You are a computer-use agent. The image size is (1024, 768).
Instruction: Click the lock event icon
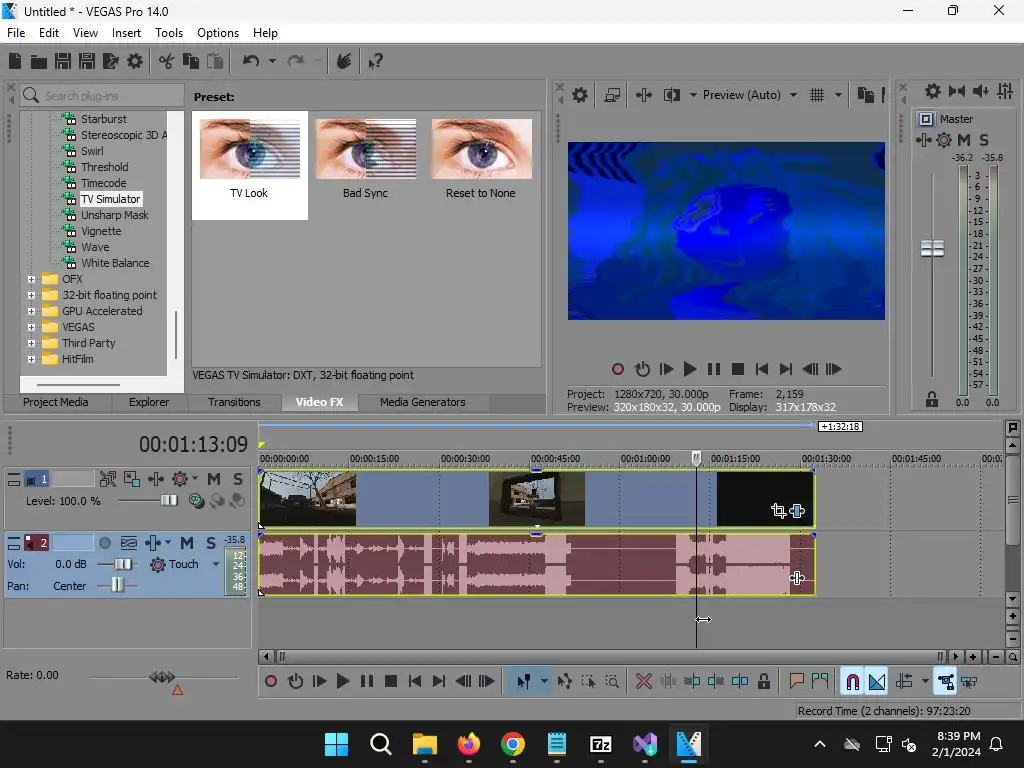pos(763,682)
